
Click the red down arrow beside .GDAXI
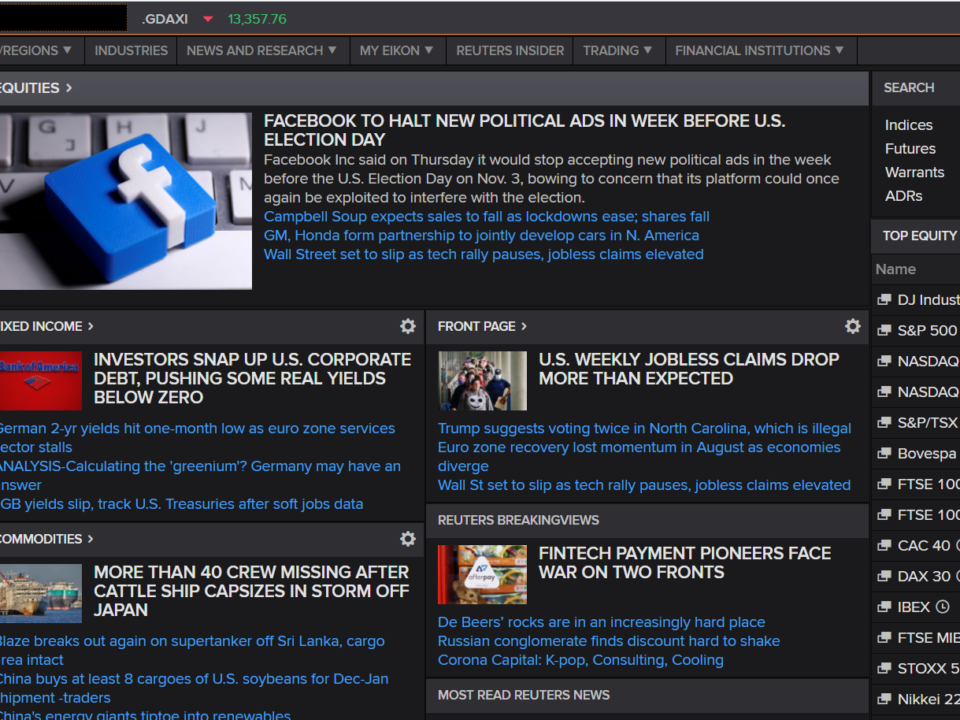point(208,19)
